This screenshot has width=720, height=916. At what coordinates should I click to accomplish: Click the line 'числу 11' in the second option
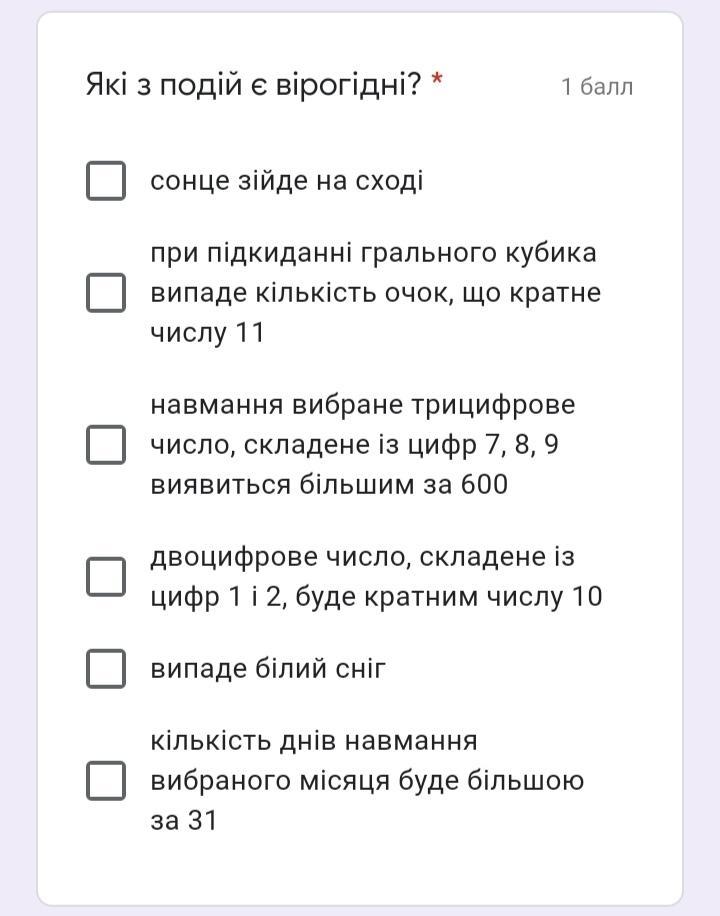(207, 333)
